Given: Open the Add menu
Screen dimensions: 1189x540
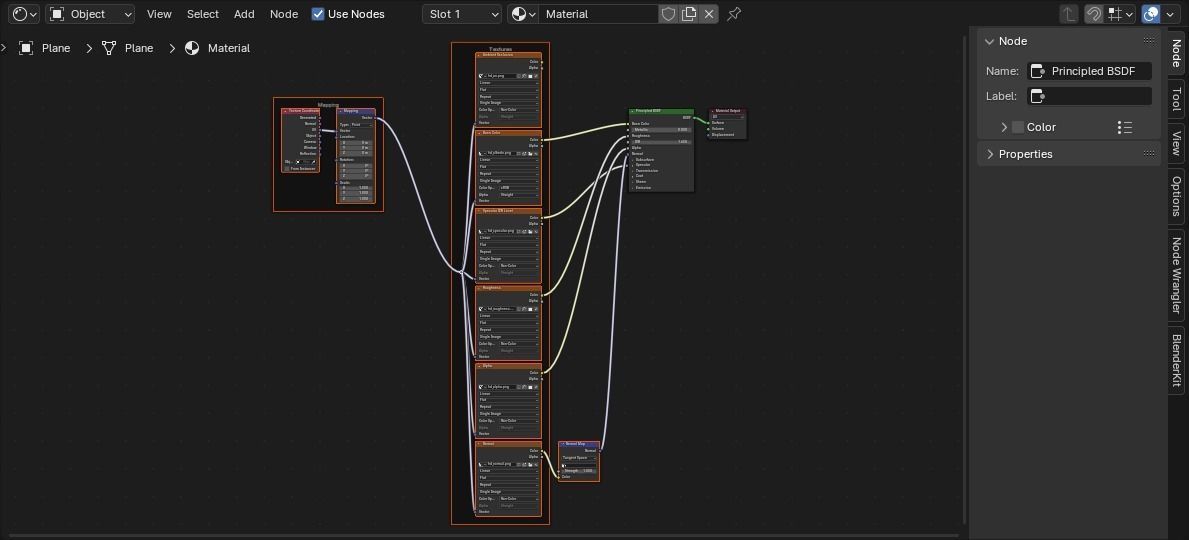Looking at the screenshot, I should (x=244, y=14).
